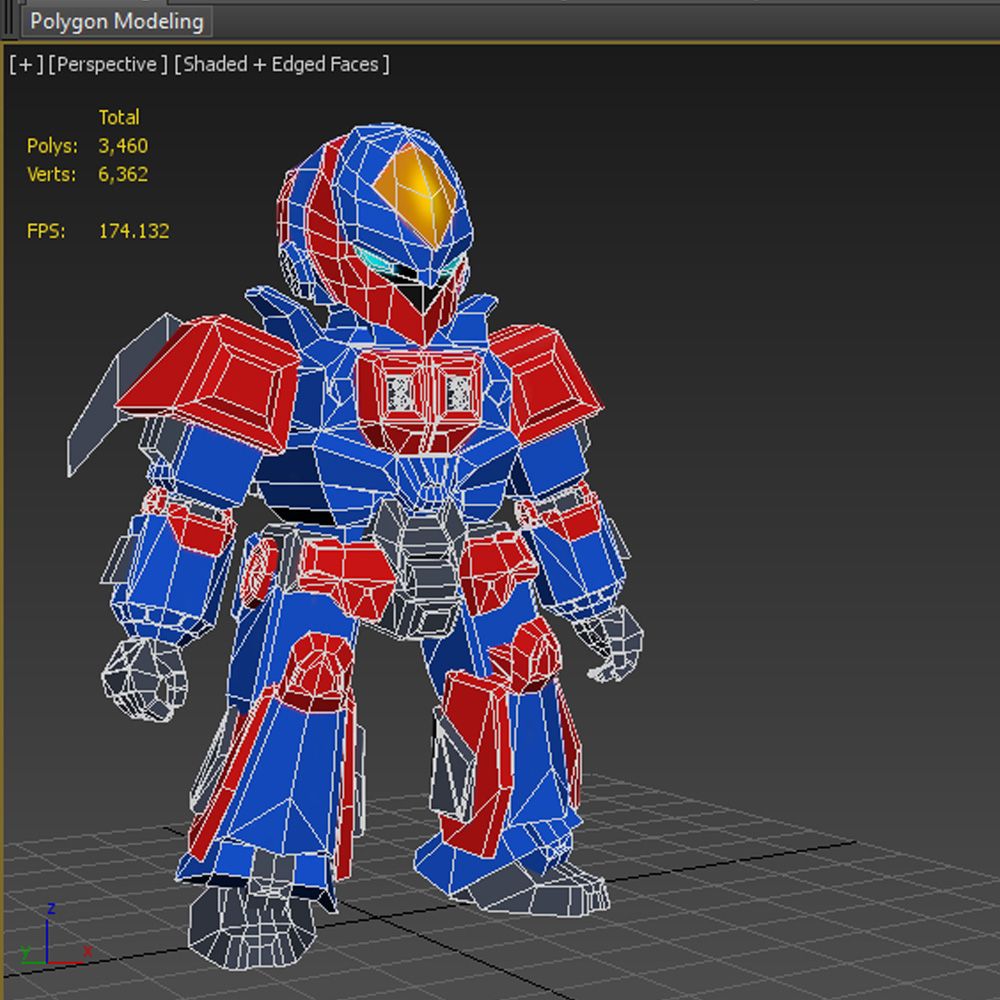Open the Perspective point-of-view label menu

click(x=107, y=63)
